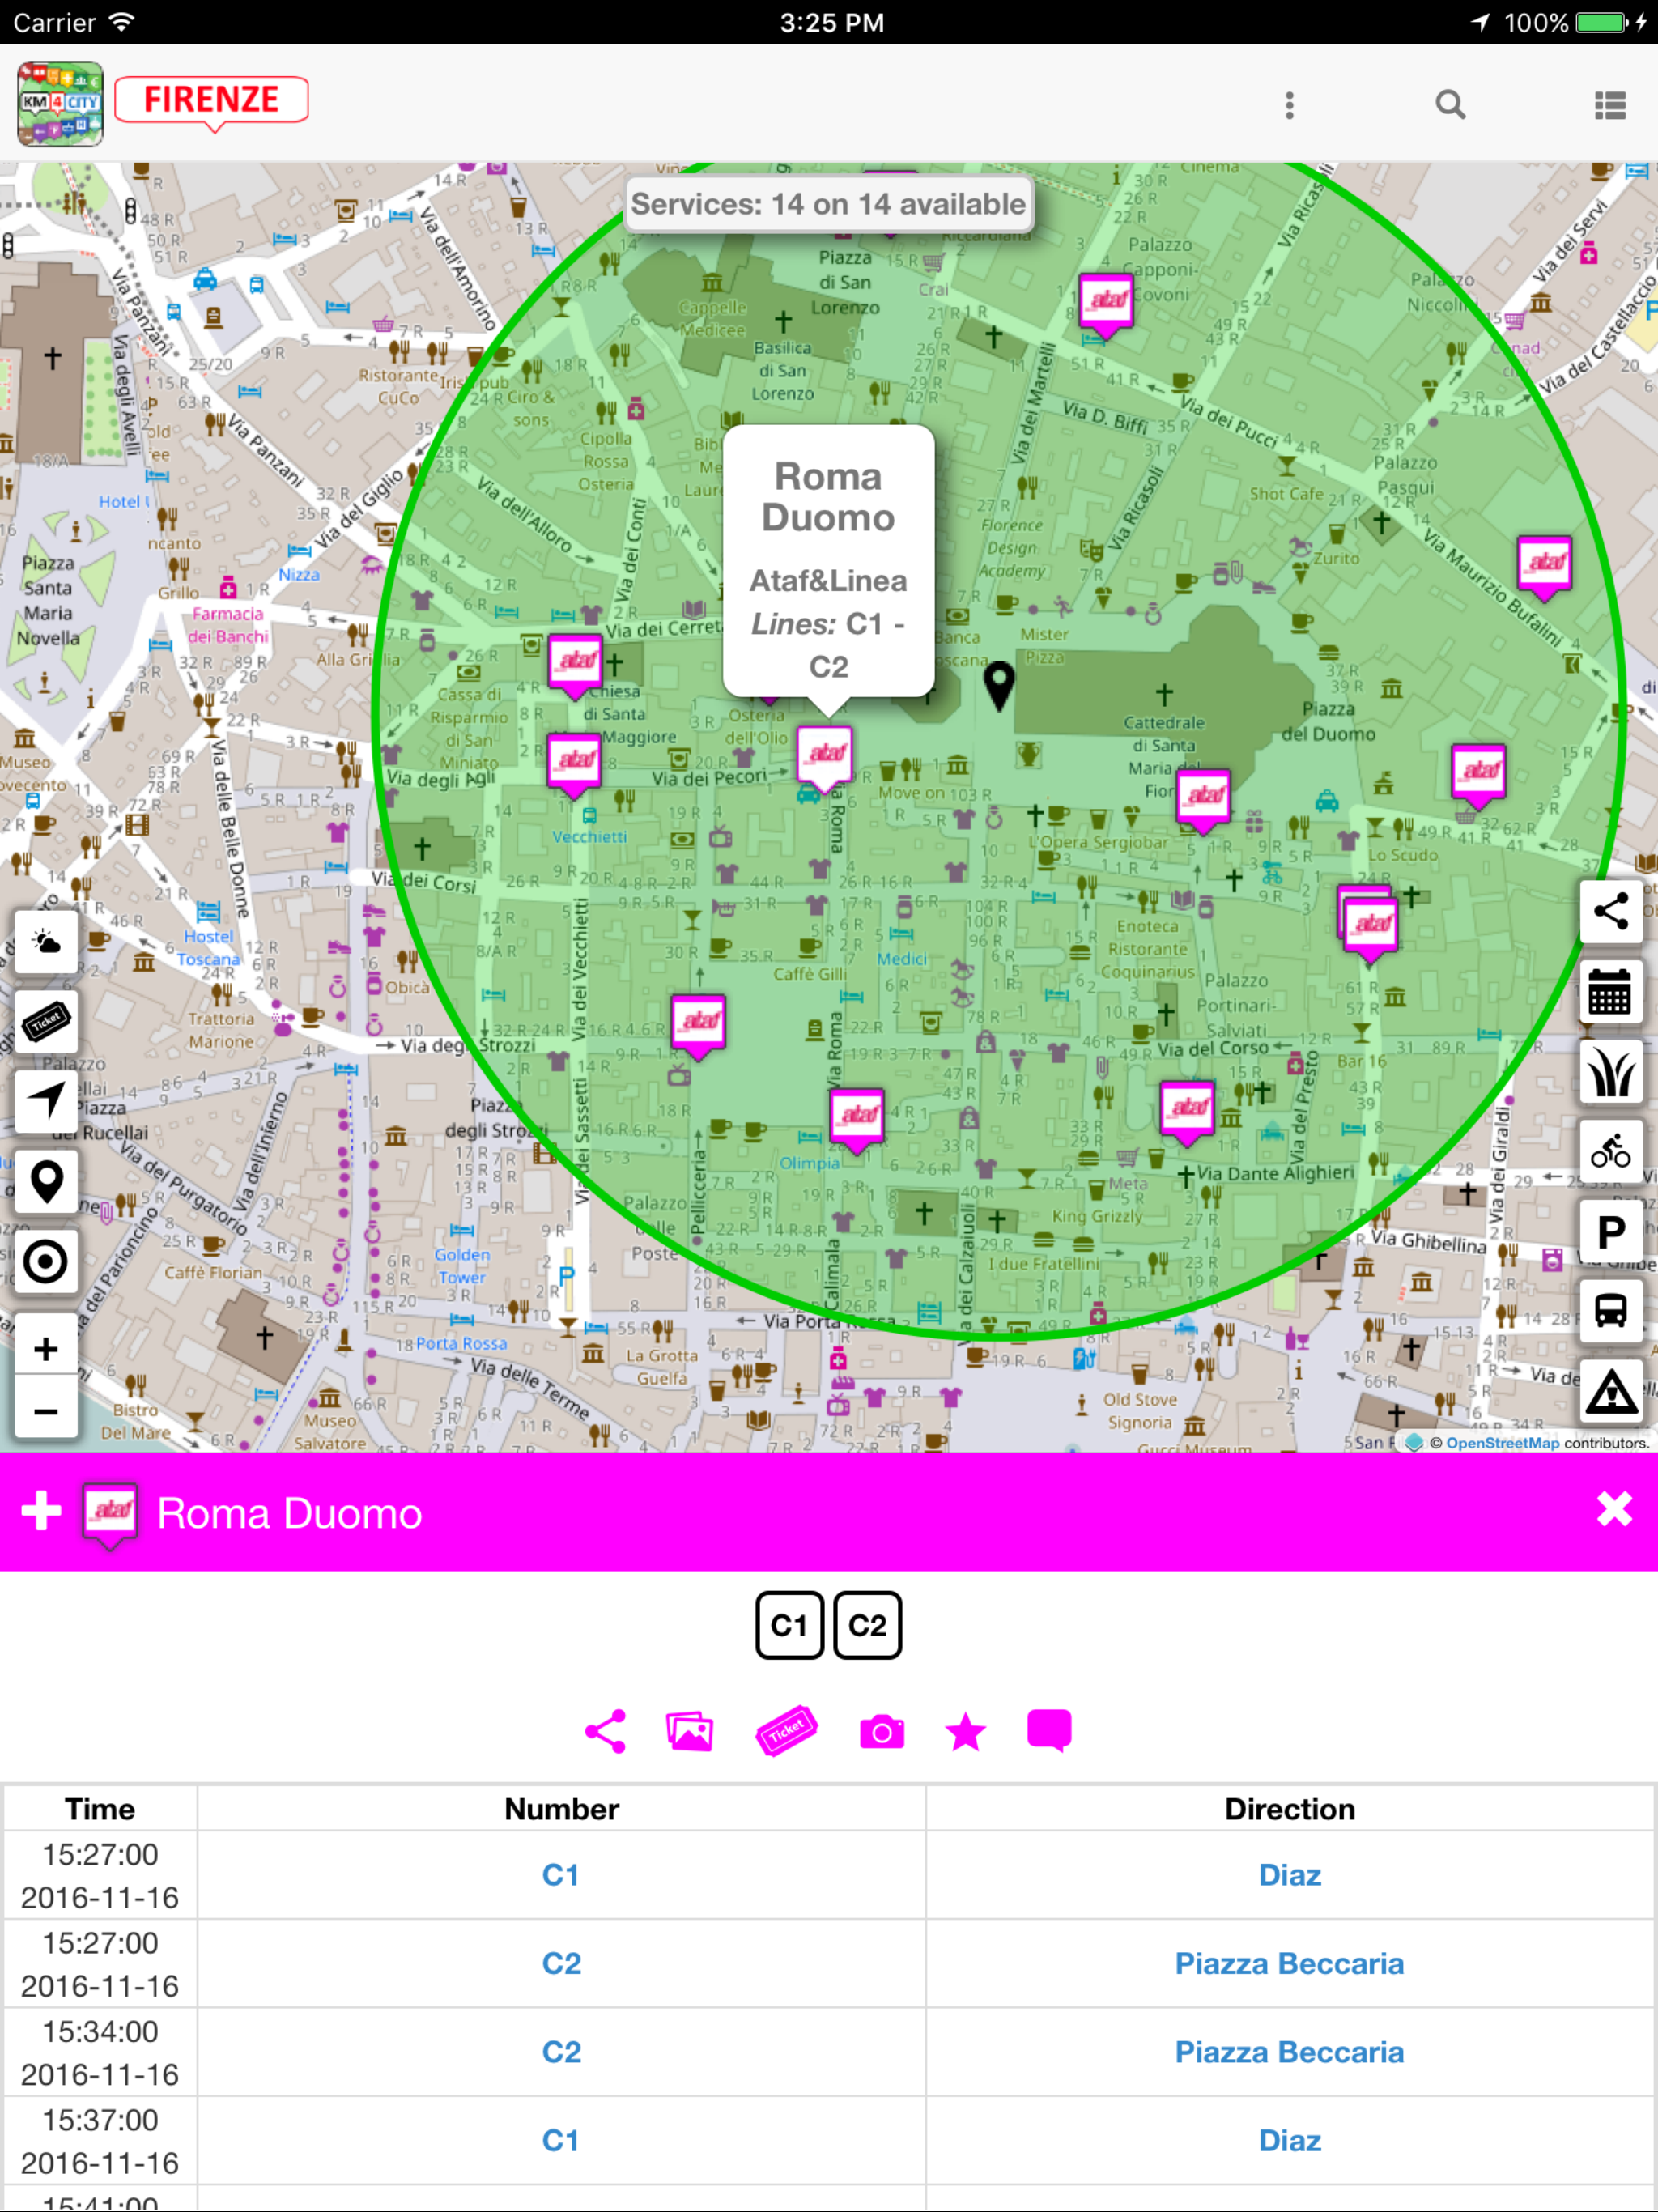Viewport: 1658px width, 2212px height.
Task: Tap the Roma Duomo popup bubble
Action: tap(829, 561)
